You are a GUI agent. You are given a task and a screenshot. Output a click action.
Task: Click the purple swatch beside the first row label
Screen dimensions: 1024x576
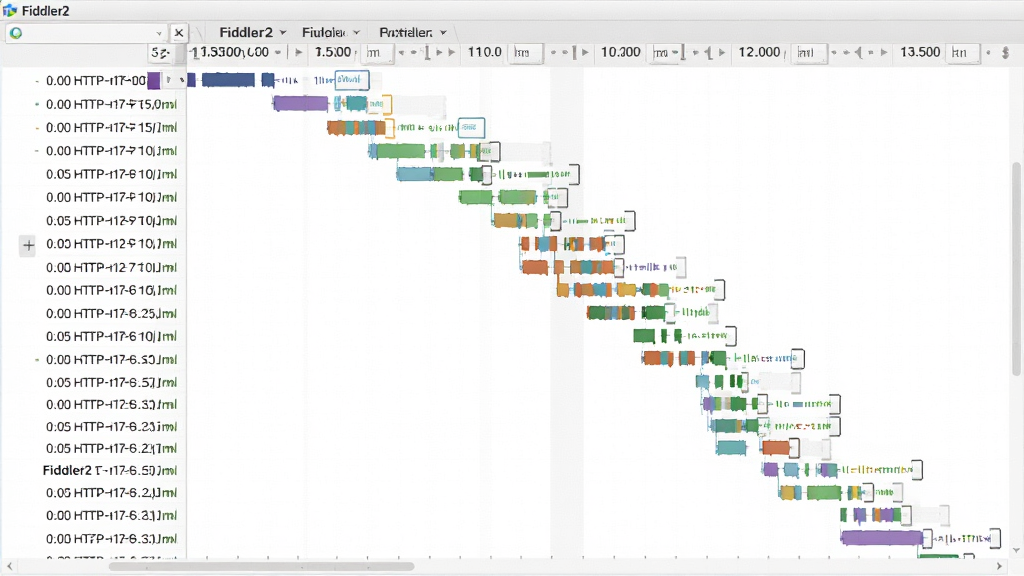pyautogui.click(x=153, y=81)
